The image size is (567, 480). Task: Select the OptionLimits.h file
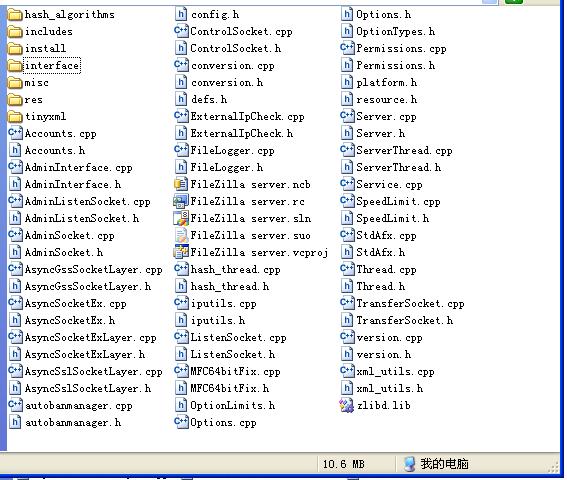[225, 405]
